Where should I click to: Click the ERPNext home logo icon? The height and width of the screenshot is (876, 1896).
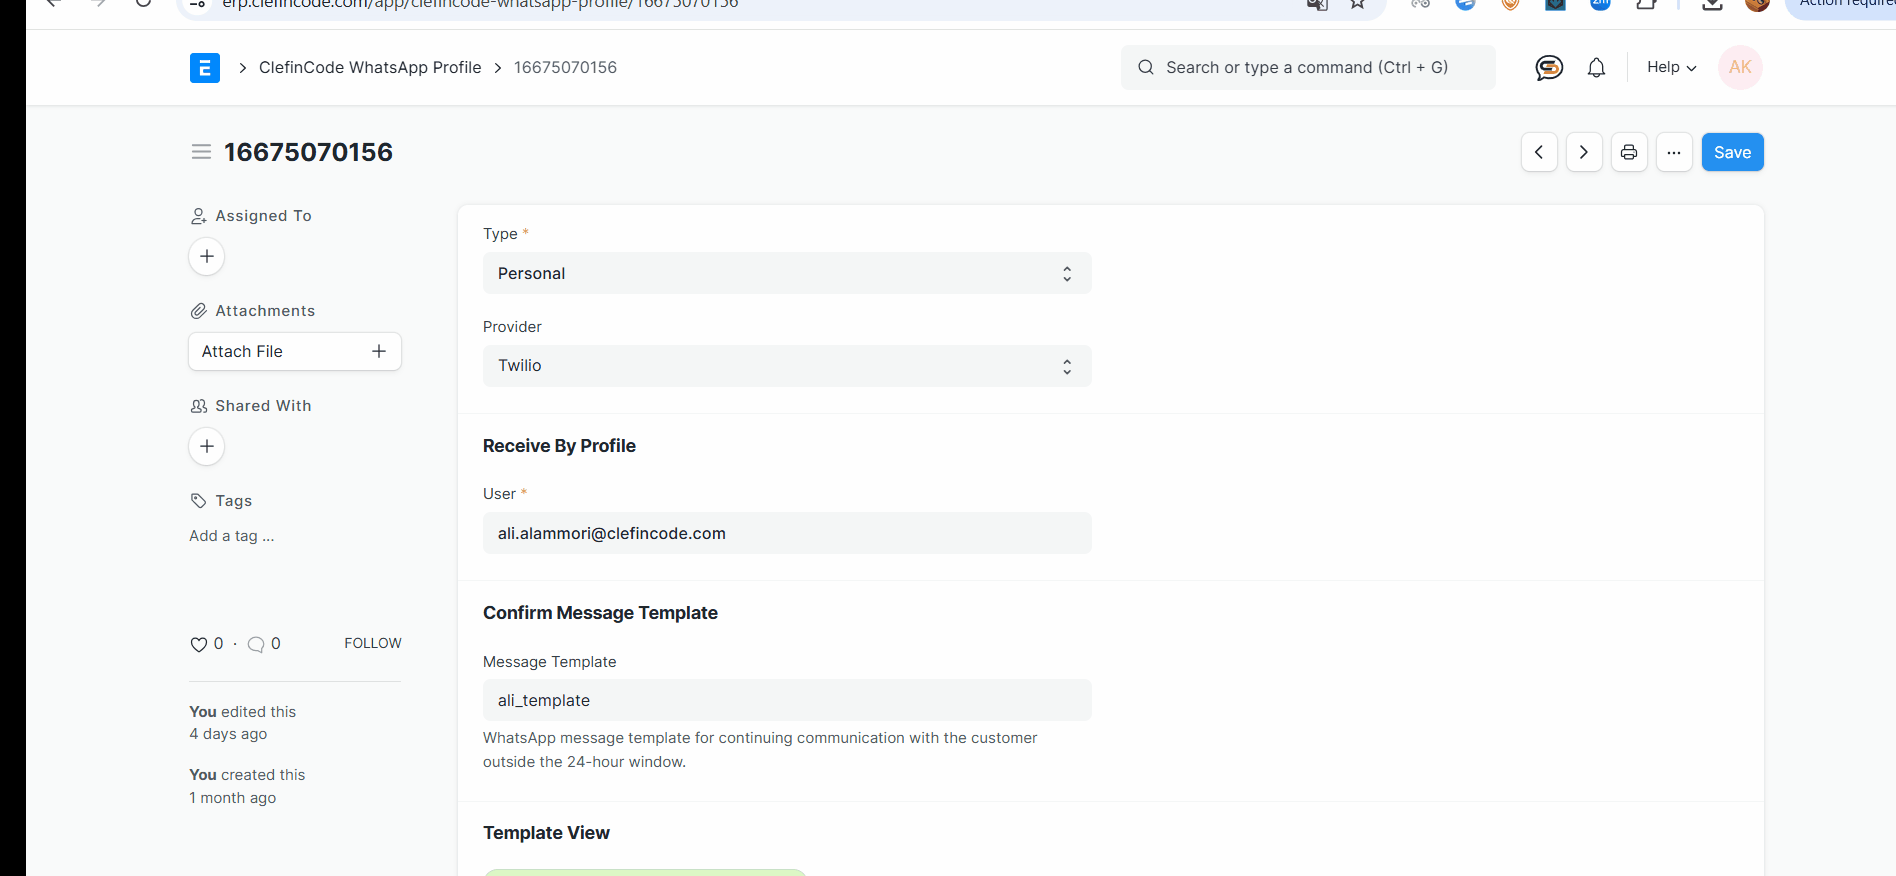[205, 68]
